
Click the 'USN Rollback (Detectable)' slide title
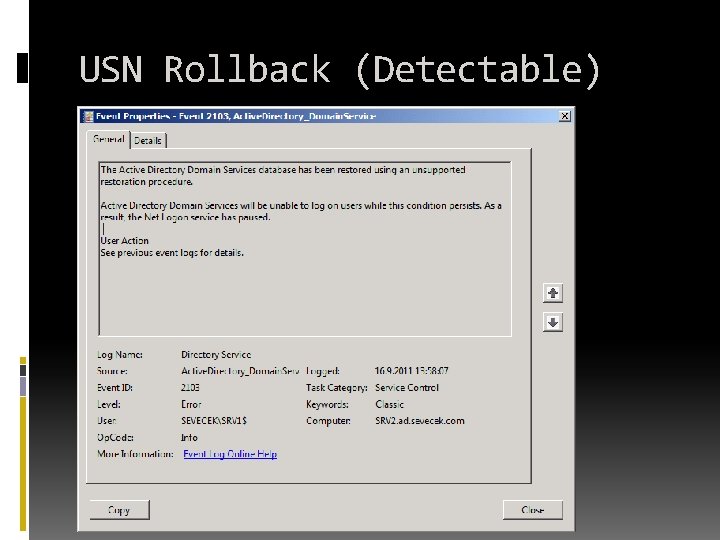340,69
